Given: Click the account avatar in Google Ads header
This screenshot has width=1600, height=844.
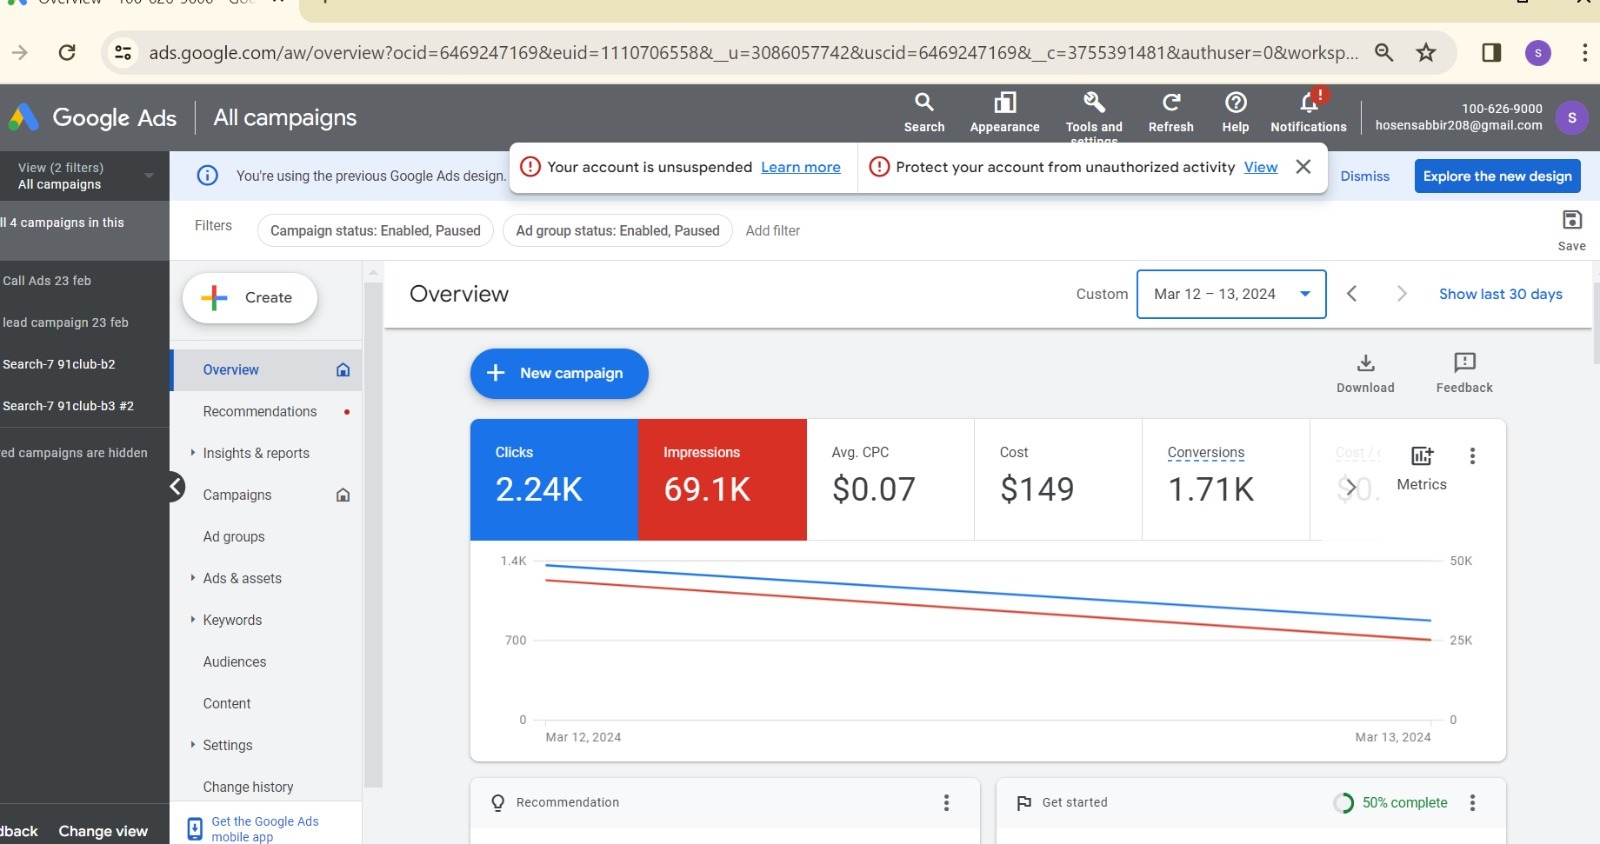Looking at the screenshot, I should pos(1572,118).
